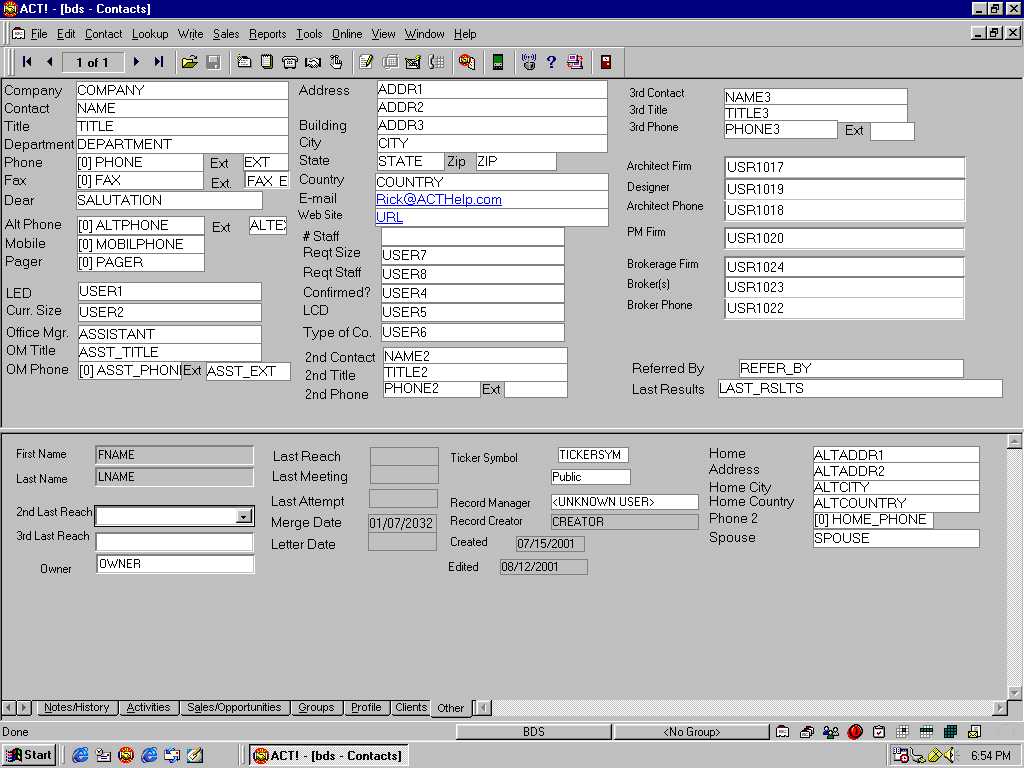
Task: Click the dark green Monthly Calendar icon
Action: 950,732
